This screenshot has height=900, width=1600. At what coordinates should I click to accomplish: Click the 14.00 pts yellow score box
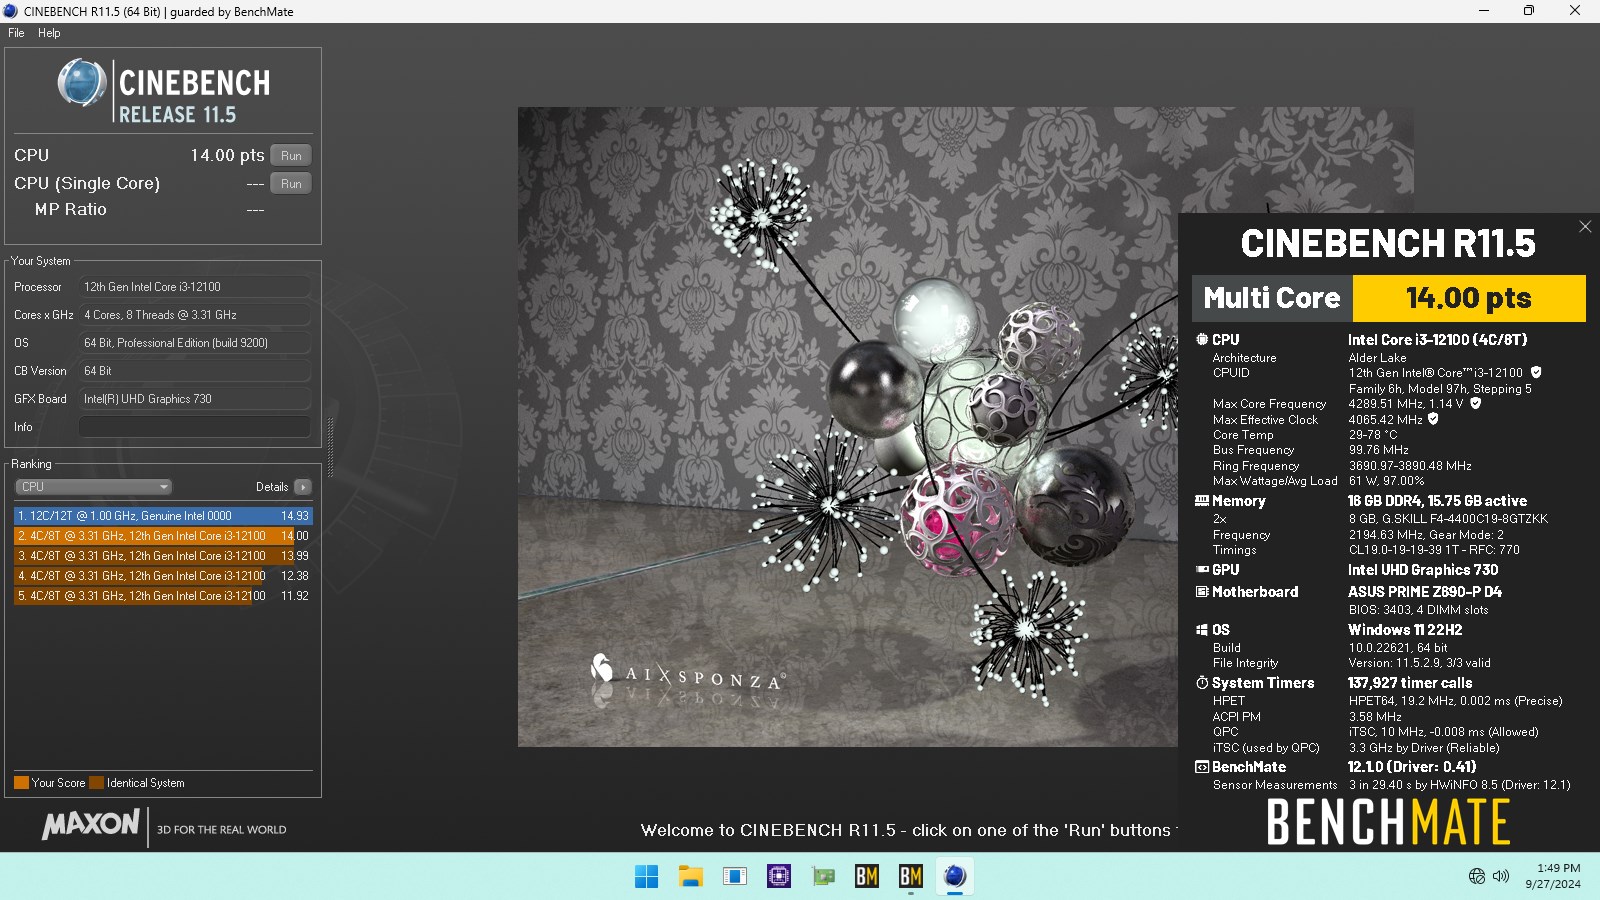pyautogui.click(x=1469, y=298)
